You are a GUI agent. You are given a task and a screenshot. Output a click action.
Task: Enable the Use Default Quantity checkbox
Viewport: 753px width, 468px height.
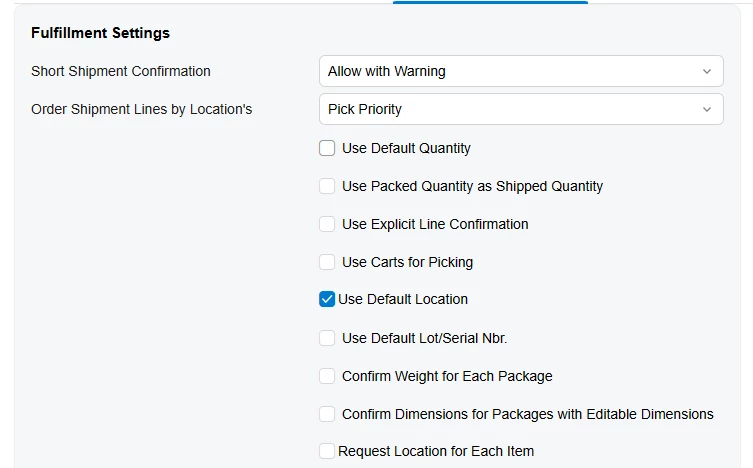pyautogui.click(x=327, y=148)
